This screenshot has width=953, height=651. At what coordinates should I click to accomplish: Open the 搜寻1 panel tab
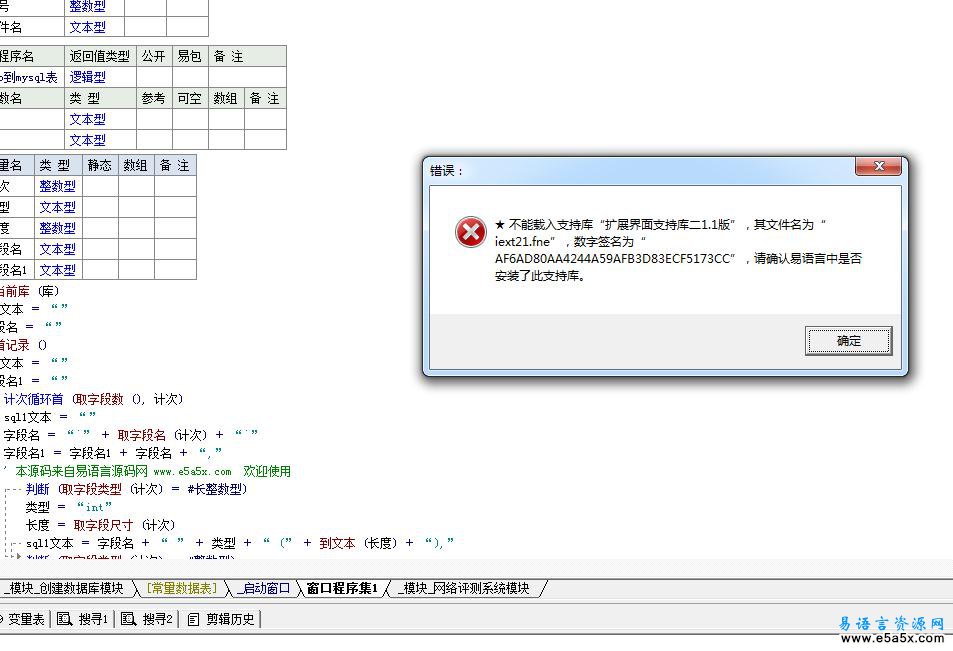pyautogui.click(x=82, y=619)
